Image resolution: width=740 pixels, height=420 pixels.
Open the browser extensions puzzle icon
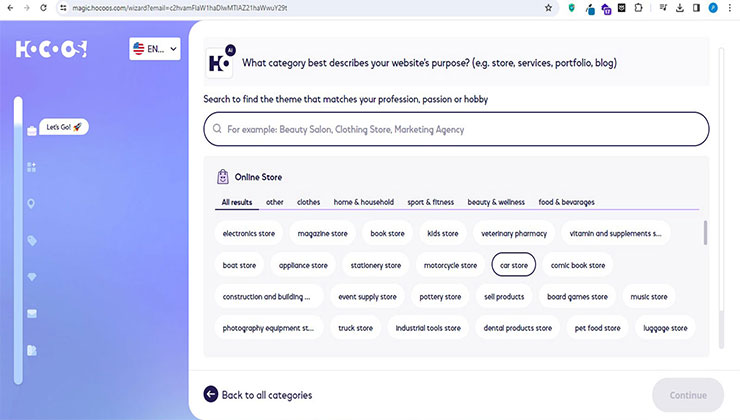tap(639, 8)
